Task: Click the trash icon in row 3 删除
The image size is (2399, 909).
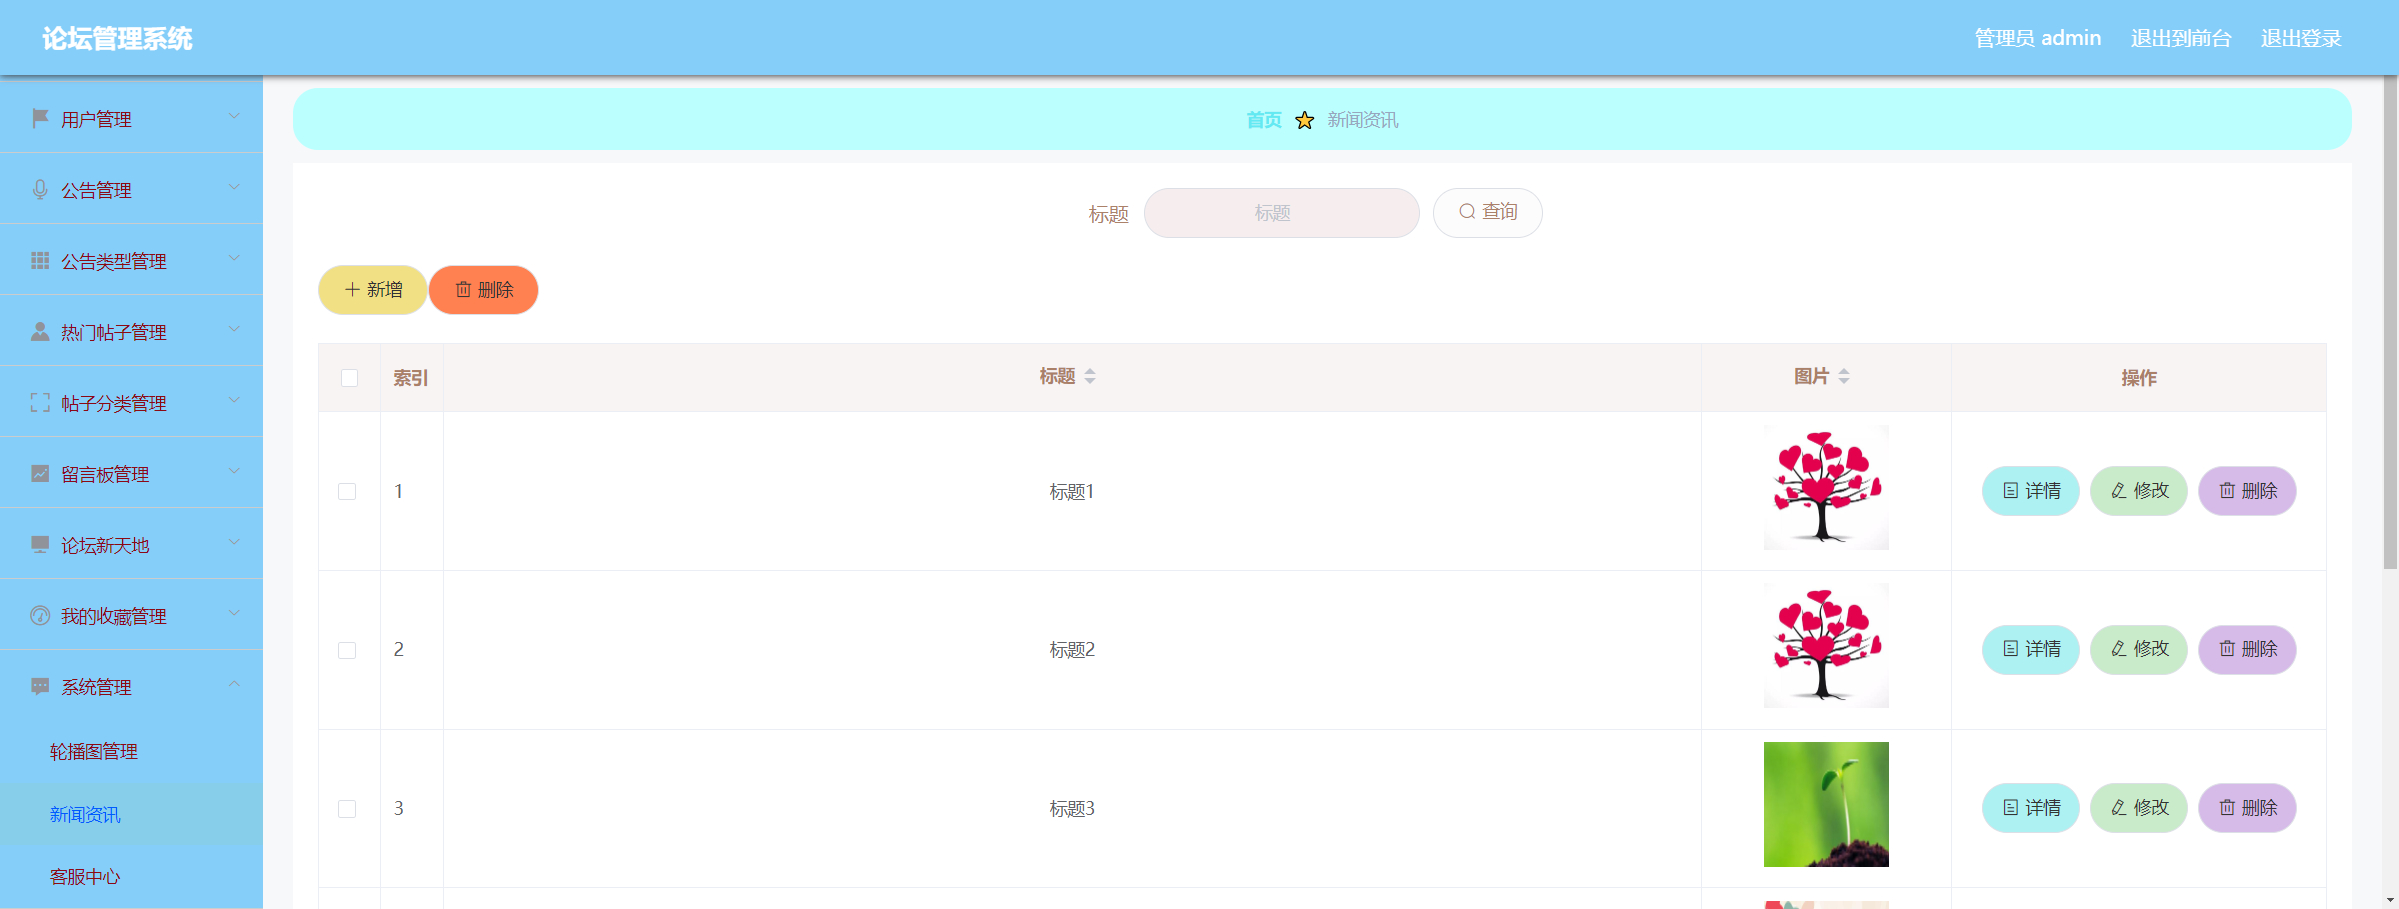Action: (x=2227, y=807)
